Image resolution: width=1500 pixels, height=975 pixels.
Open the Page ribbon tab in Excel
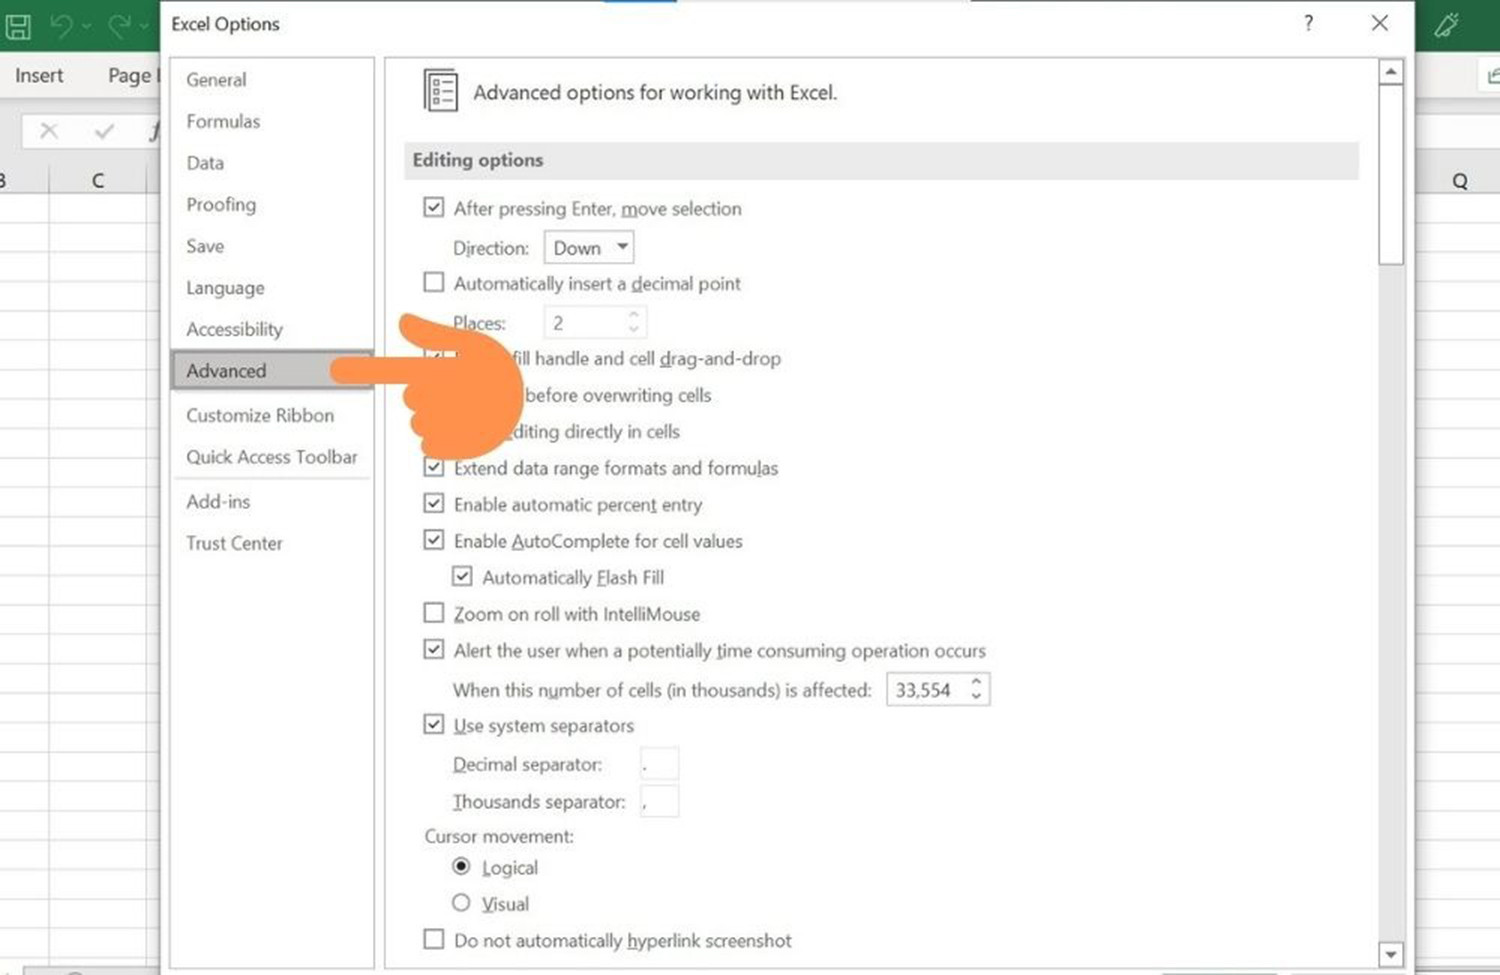pos(131,76)
